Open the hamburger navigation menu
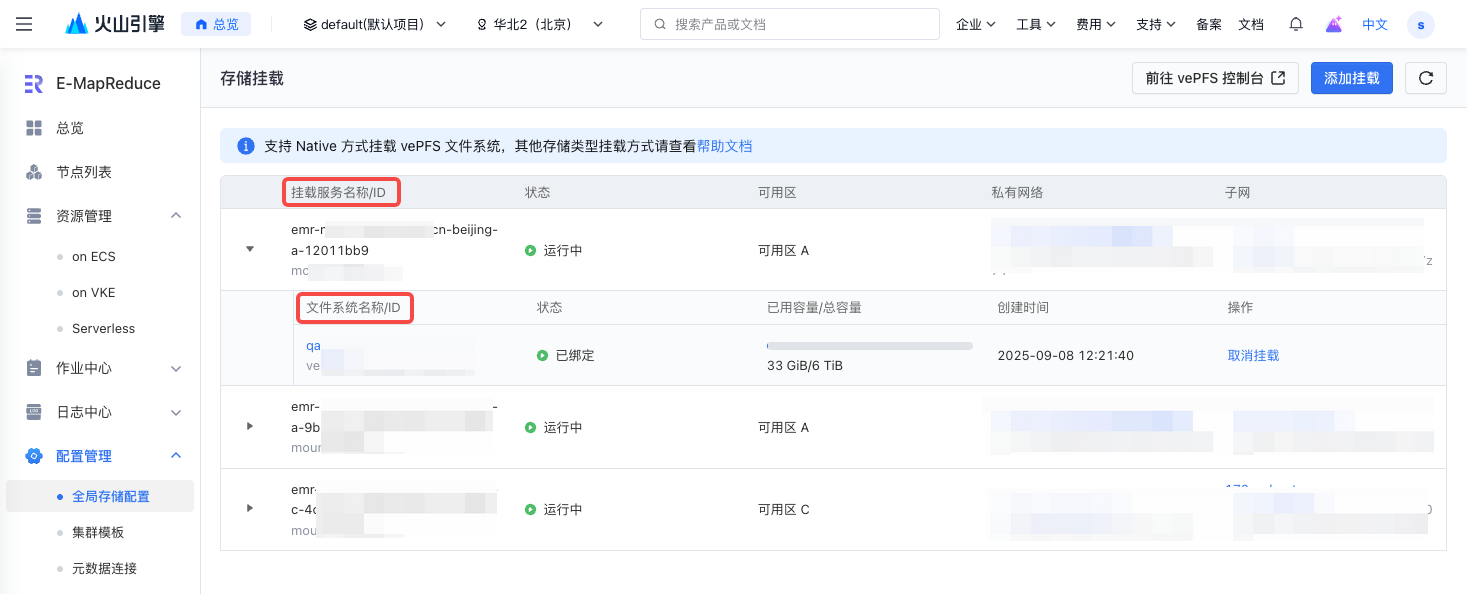 24,24
